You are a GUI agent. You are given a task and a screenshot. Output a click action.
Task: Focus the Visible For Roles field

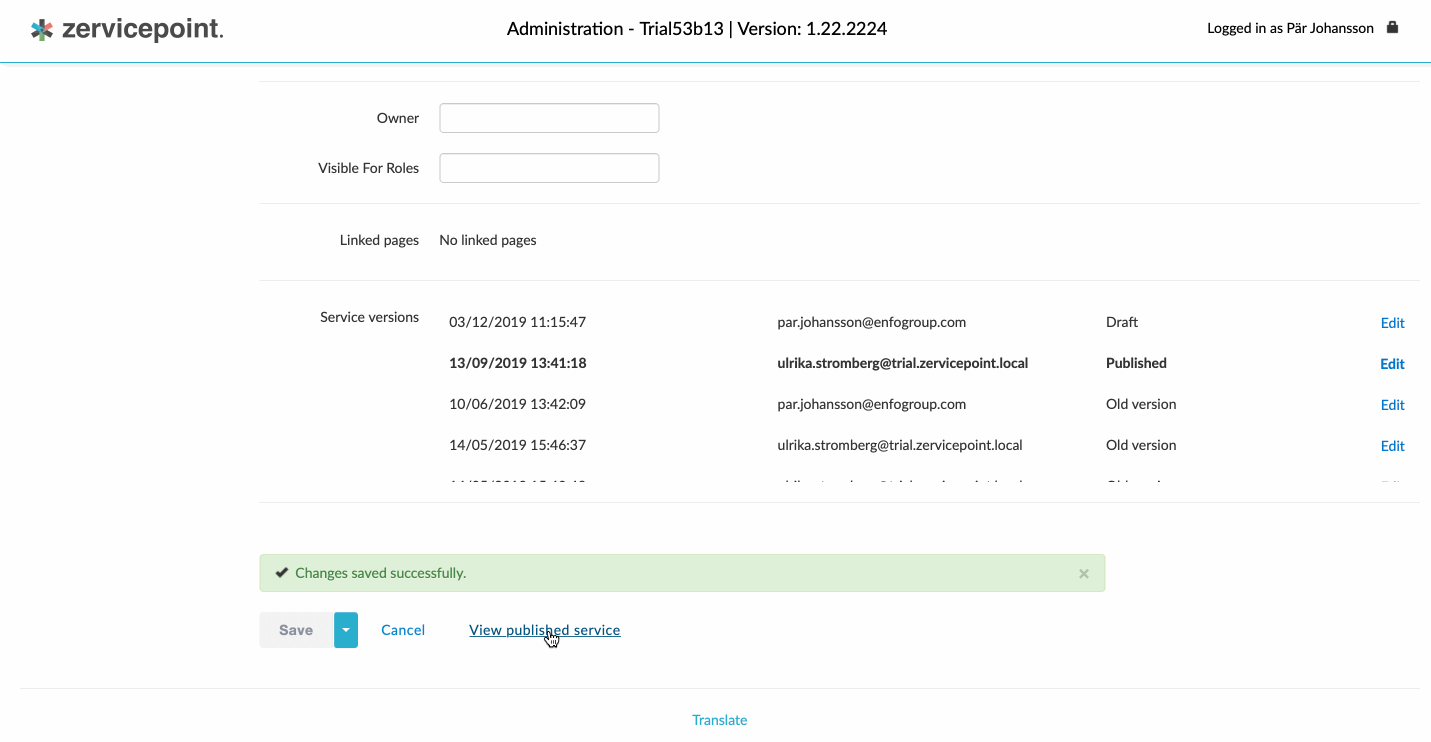pos(549,168)
